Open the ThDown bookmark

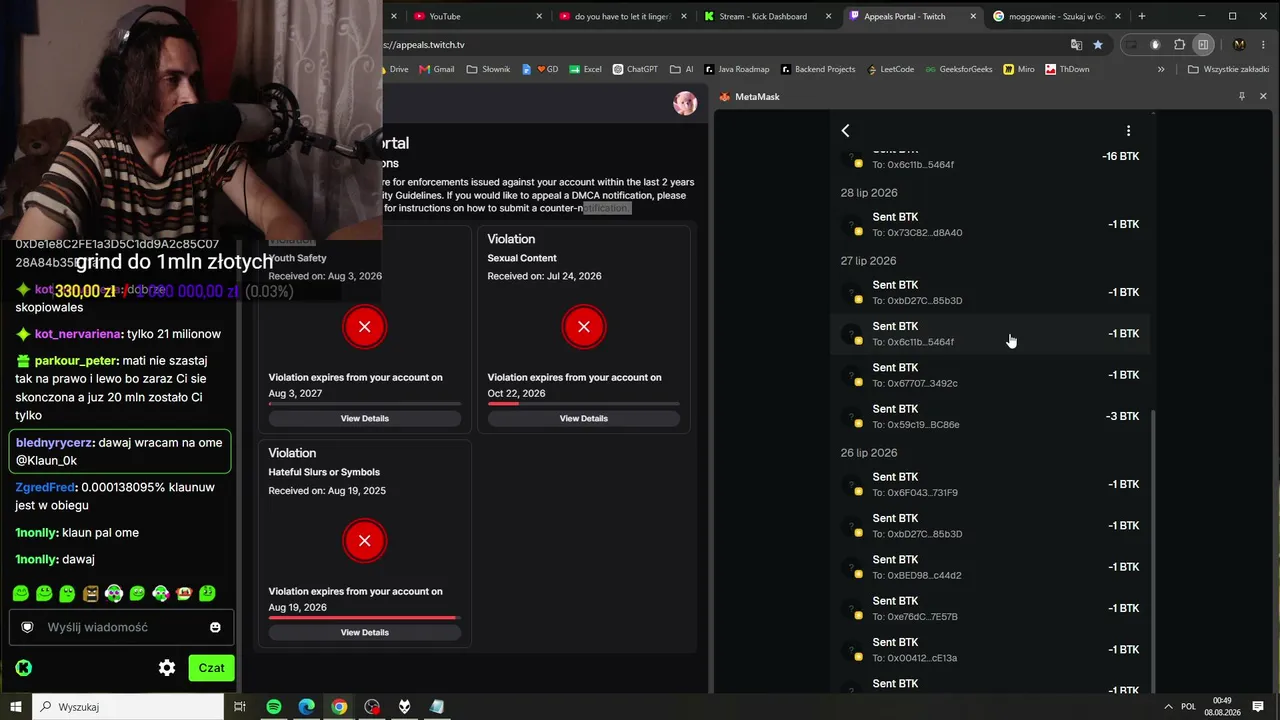click(x=1067, y=70)
